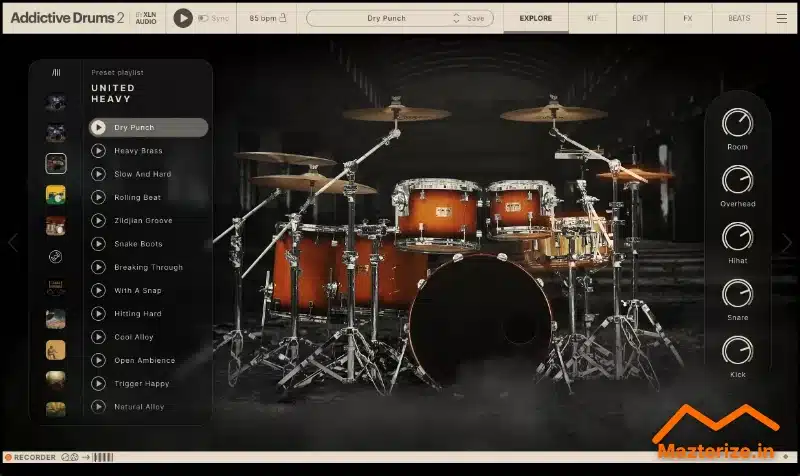
Task: Go to next kit with right arrow
Action: pyautogui.click(x=787, y=243)
